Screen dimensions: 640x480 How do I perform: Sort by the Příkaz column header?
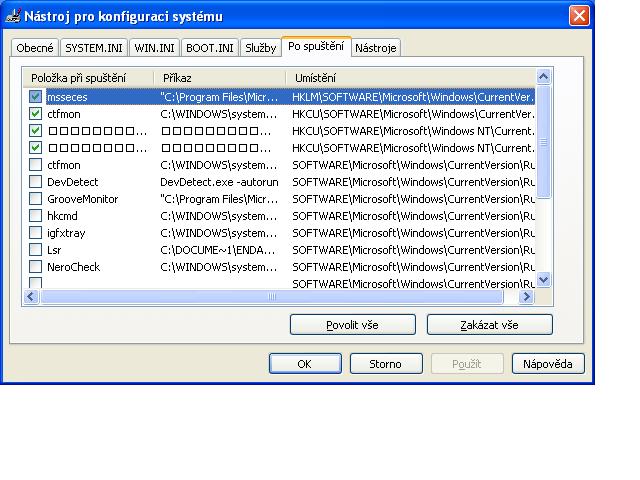(x=220, y=78)
